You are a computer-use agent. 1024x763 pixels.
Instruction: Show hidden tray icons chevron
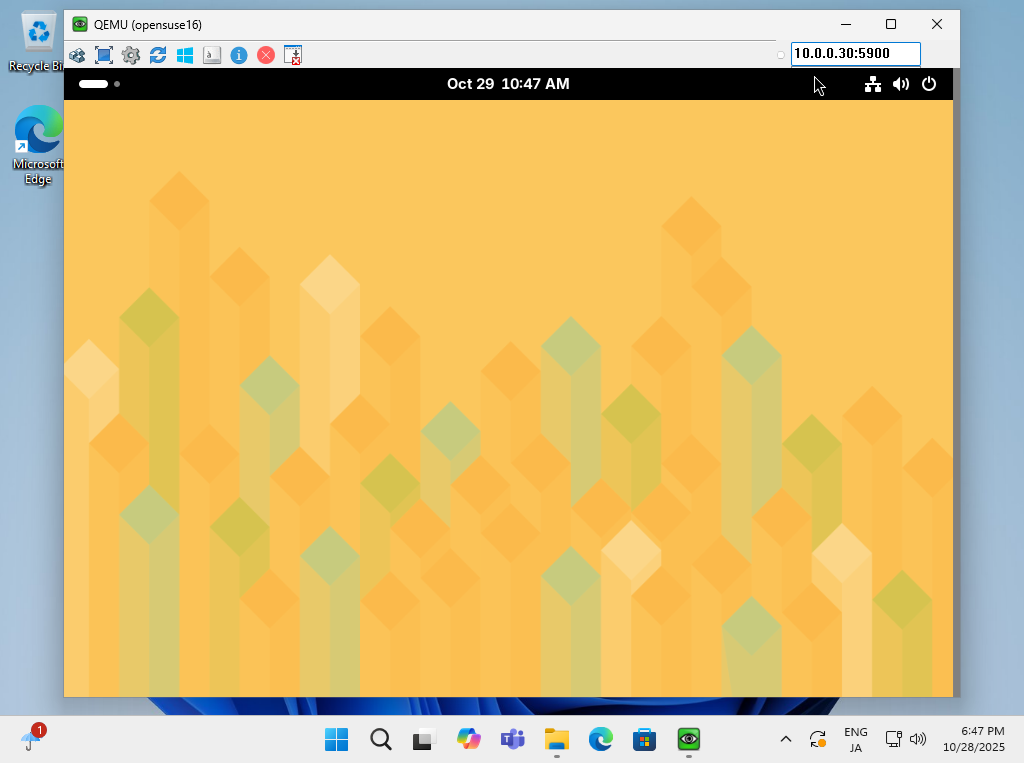pyautogui.click(x=786, y=739)
